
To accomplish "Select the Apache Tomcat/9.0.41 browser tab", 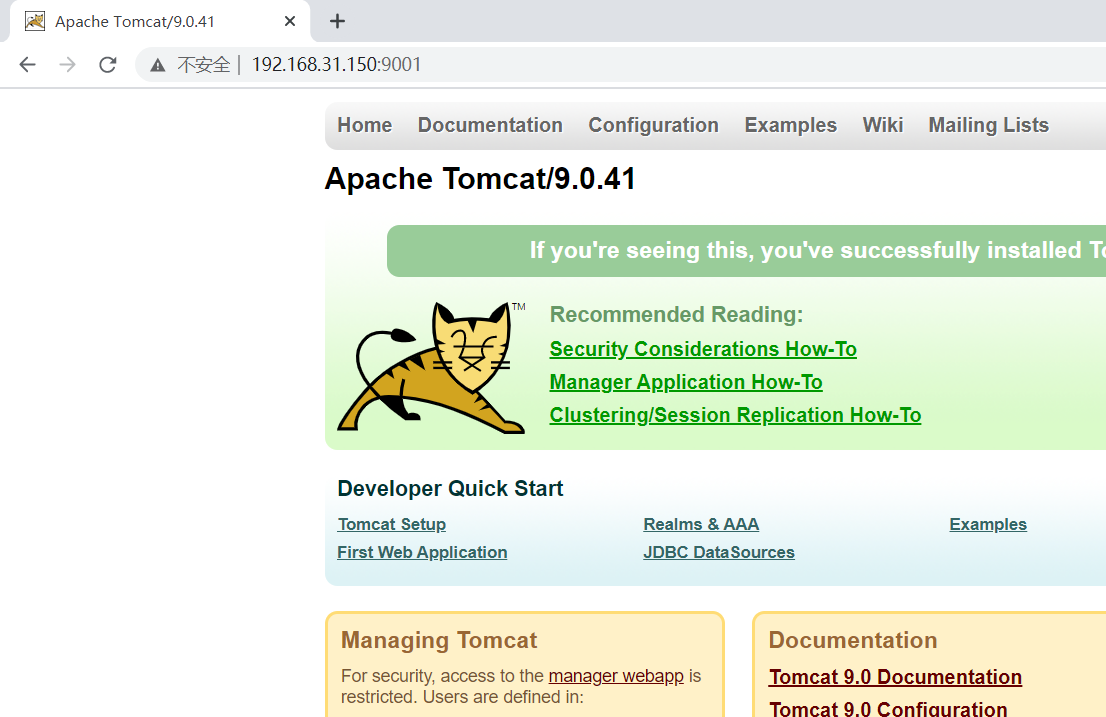I will [x=160, y=21].
